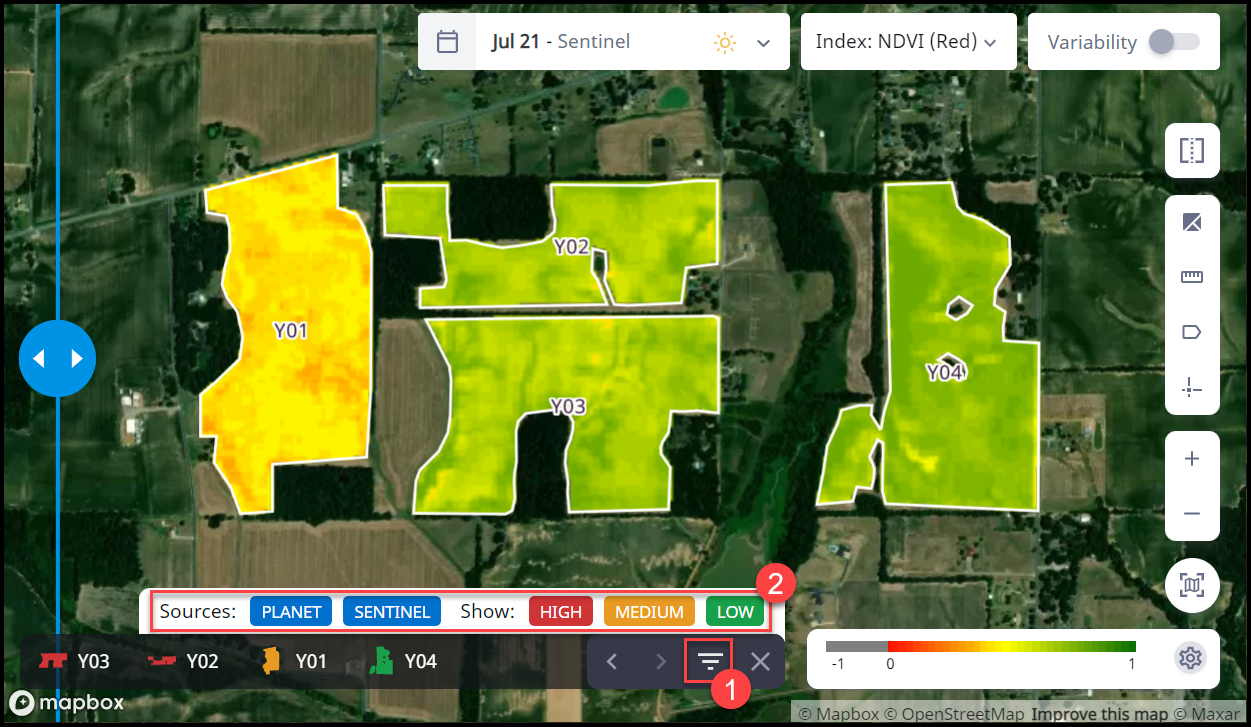Select the ruler measurement tool
Image resolution: width=1251 pixels, height=727 pixels.
pos(1192,278)
